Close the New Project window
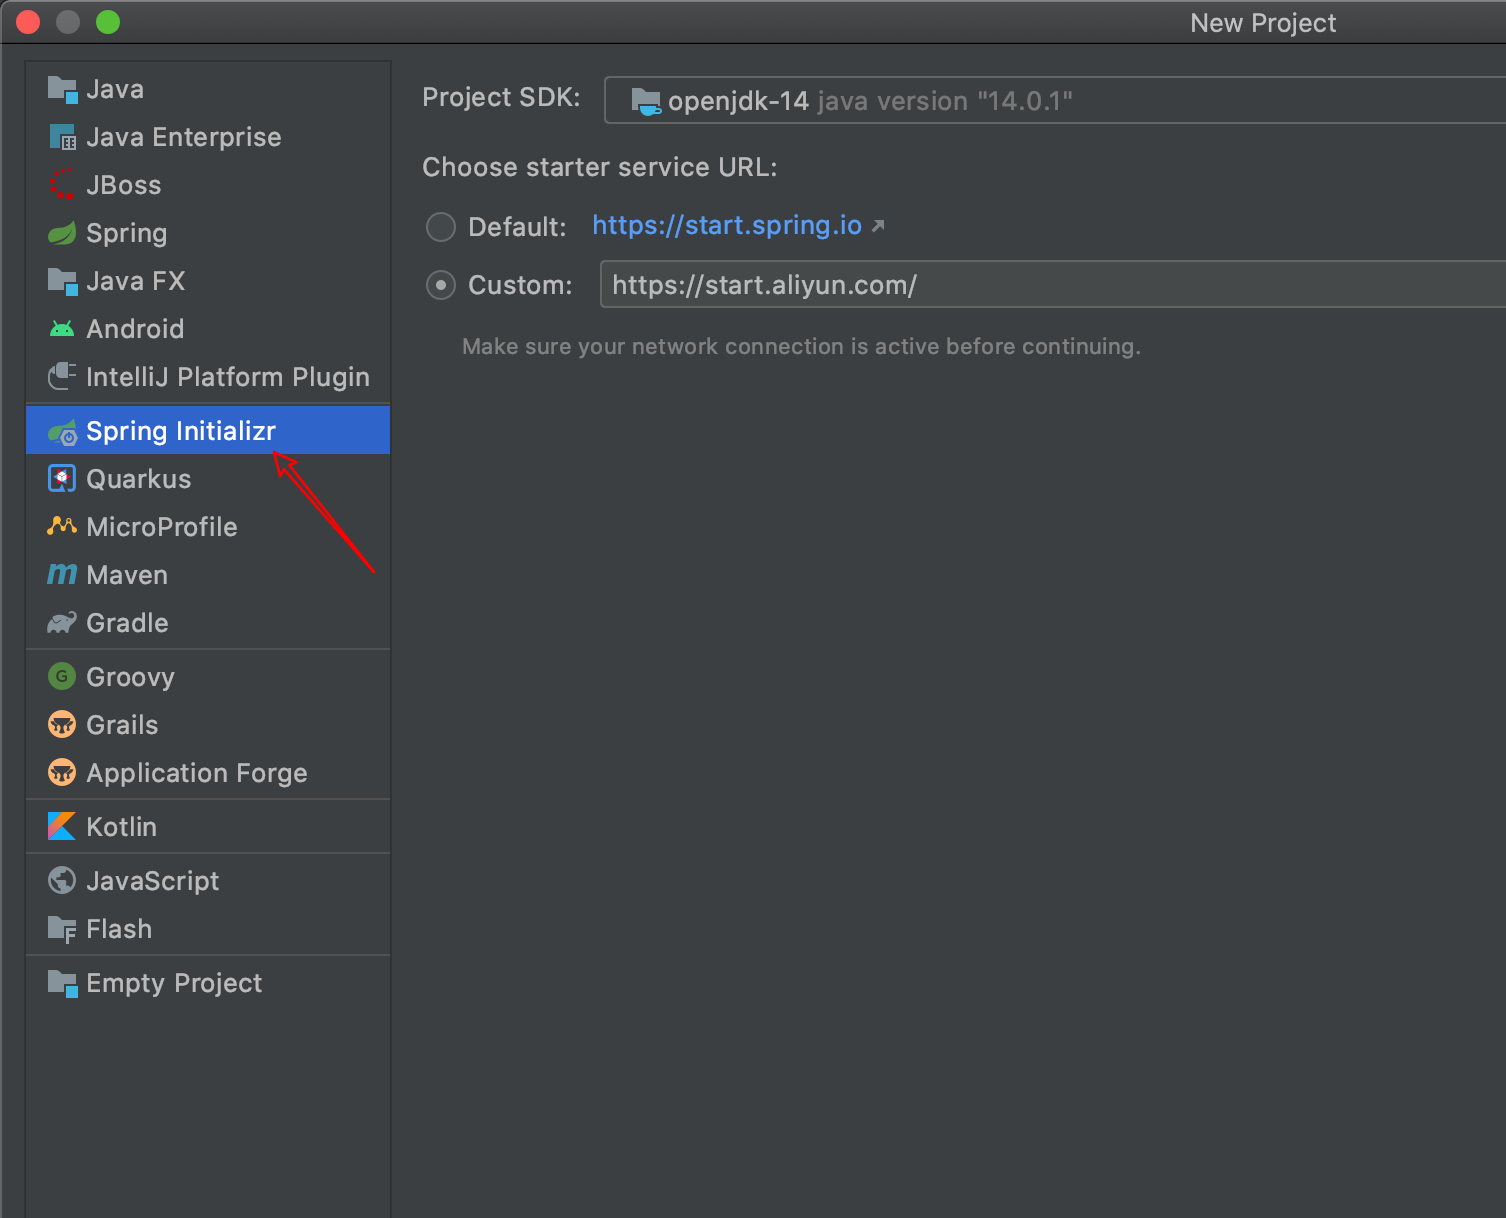 pyautogui.click(x=28, y=22)
